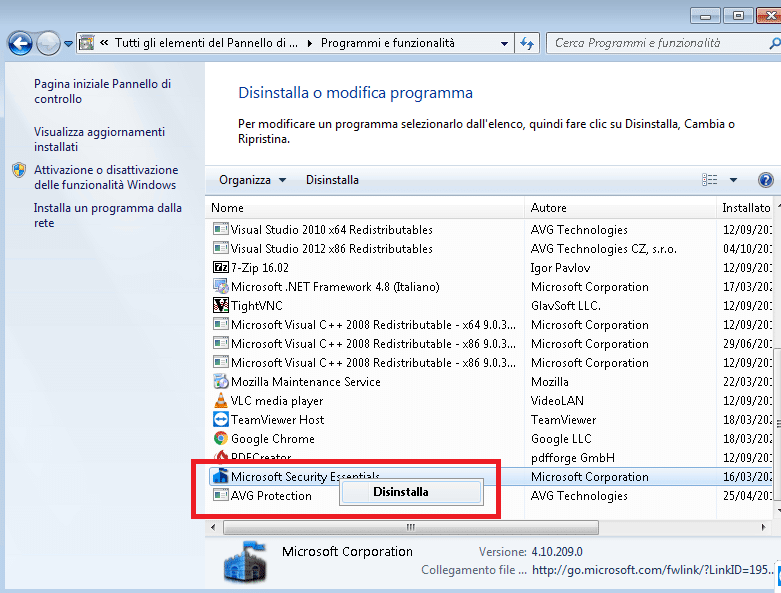
Task: Open the Organizza menu
Action: (x=252, y=180)
